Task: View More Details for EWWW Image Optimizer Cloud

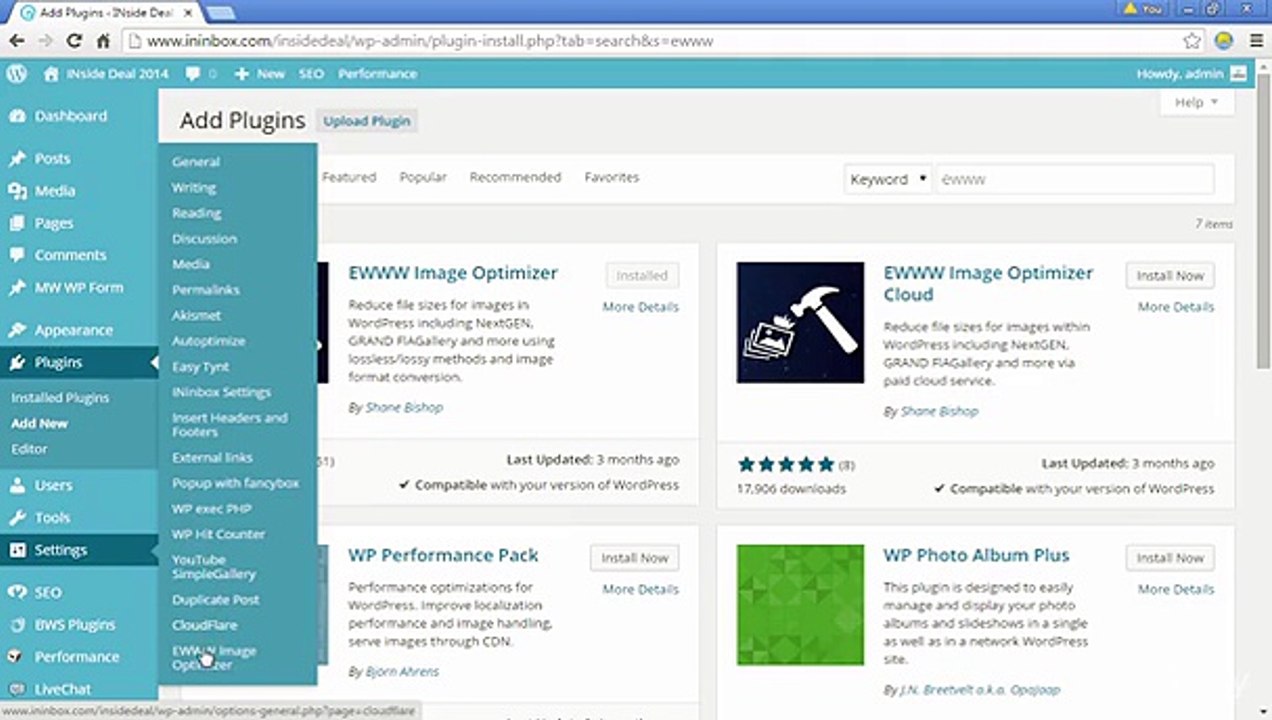Action: click(x=1176, y=307)
